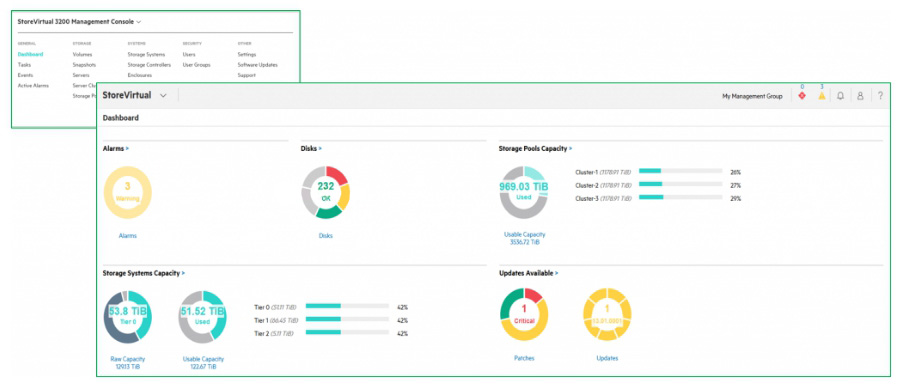Open User Groups under Security
This screenshot has width=904, height=389.
197,65
